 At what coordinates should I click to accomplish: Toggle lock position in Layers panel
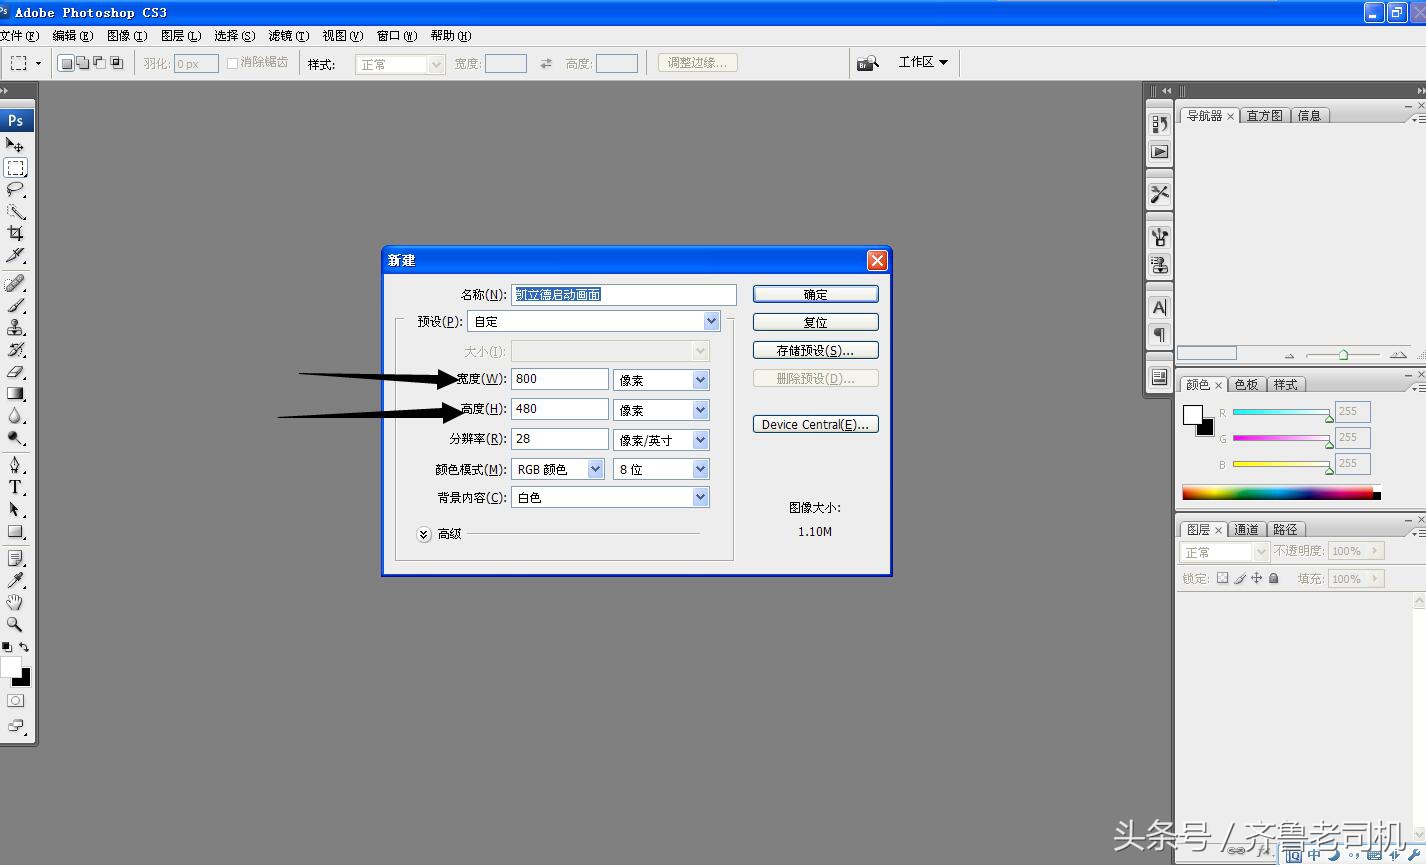pos(1257,578)
